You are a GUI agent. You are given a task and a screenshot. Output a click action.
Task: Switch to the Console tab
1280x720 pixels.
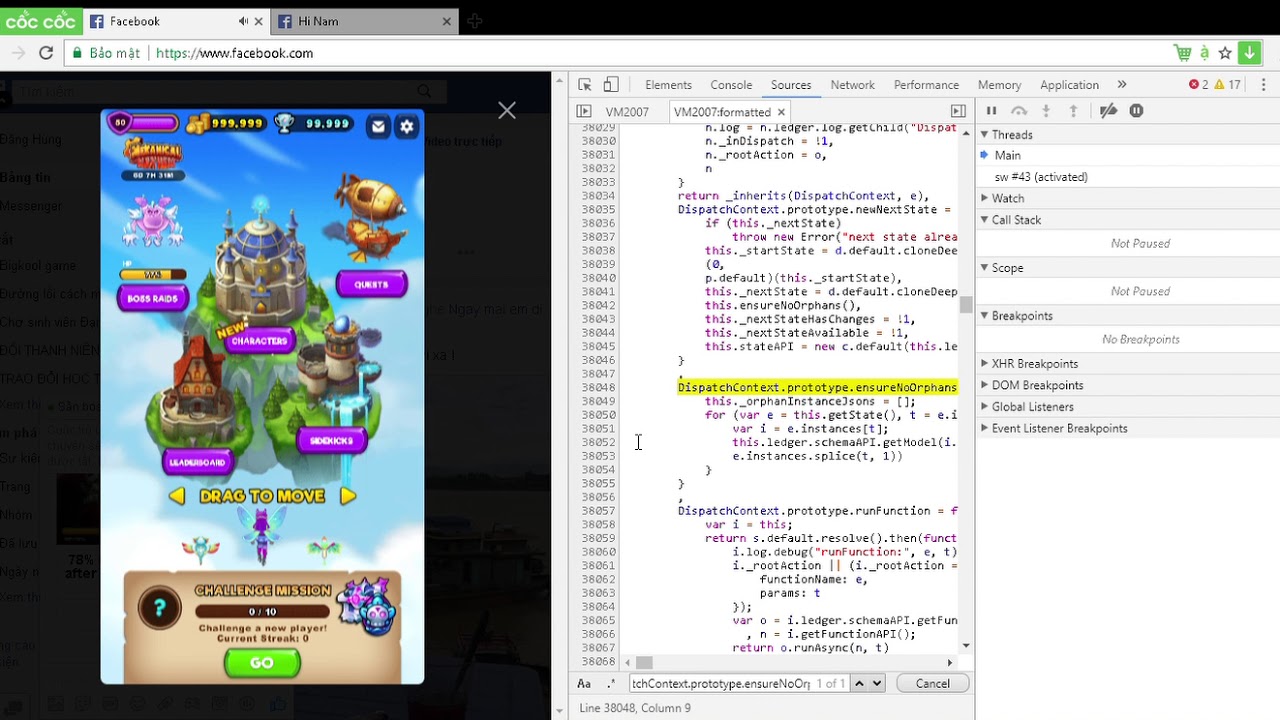tap(731, 85)
